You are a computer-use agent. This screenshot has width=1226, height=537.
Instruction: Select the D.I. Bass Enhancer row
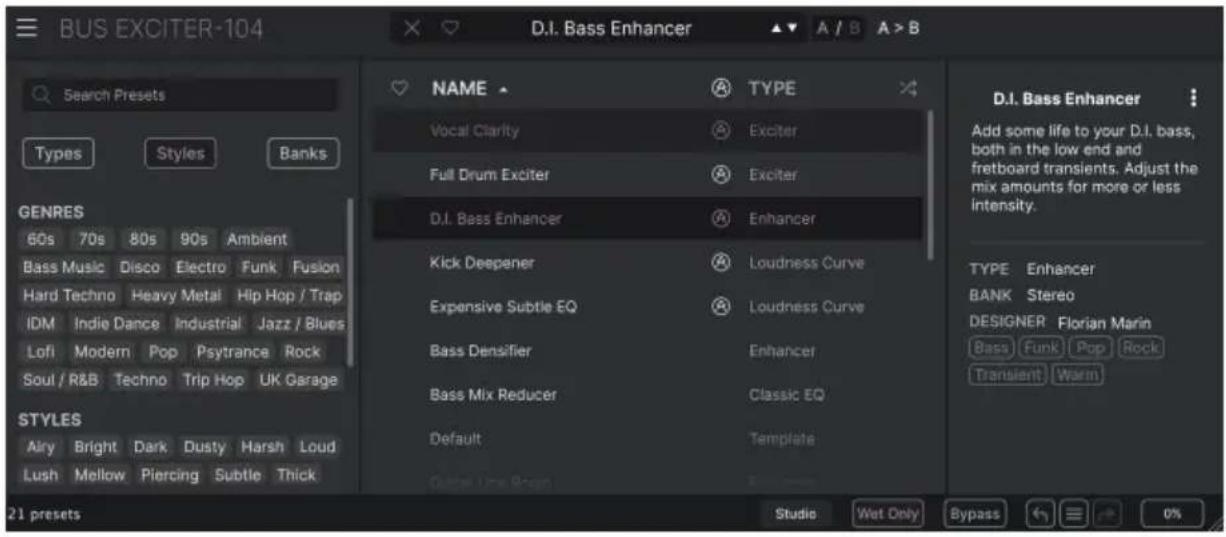pyautogui.click(x=648, y=218)
